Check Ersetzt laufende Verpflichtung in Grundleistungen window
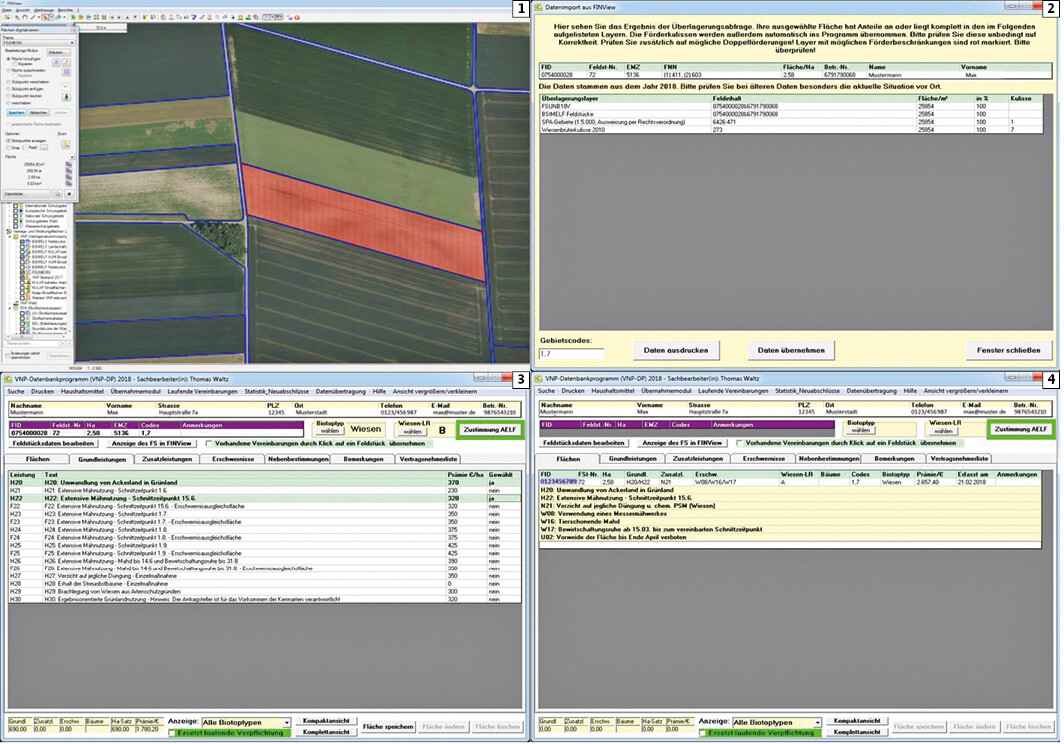The width and height of the screenshot is (1064, 744). [172, 733]
